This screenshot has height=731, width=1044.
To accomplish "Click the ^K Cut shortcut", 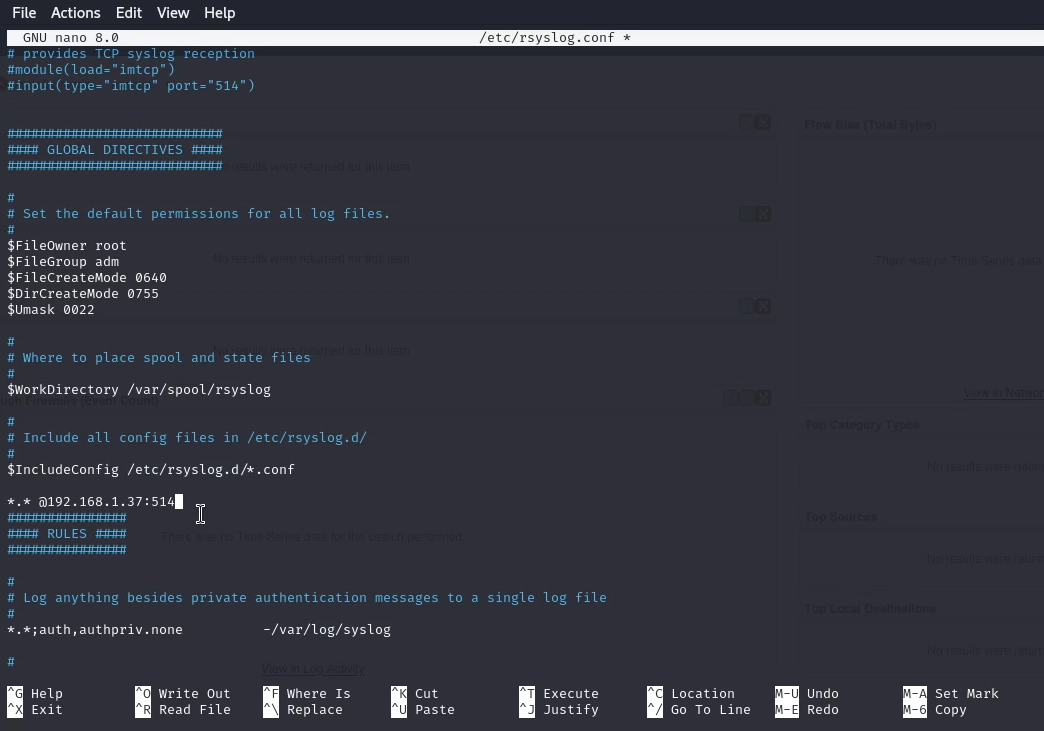I will [415, 694].
